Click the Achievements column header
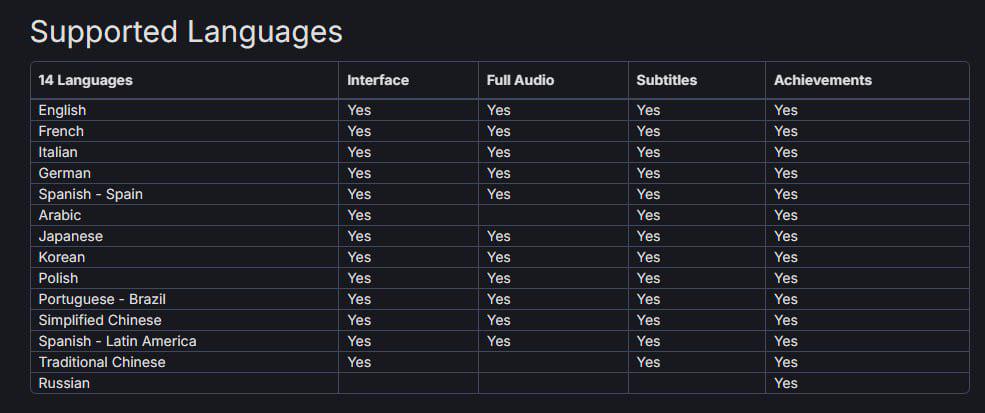985x413 pixels. coord(823,80)
